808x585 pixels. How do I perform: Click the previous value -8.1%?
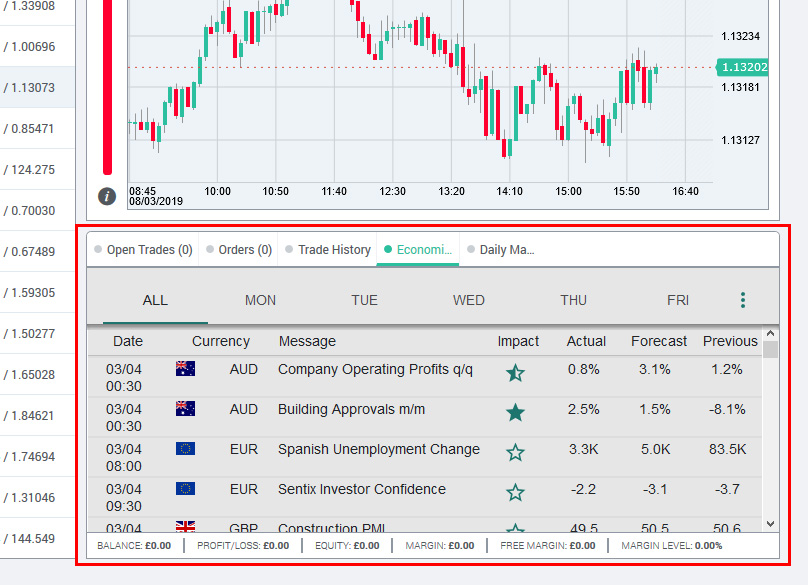[727, 409]
